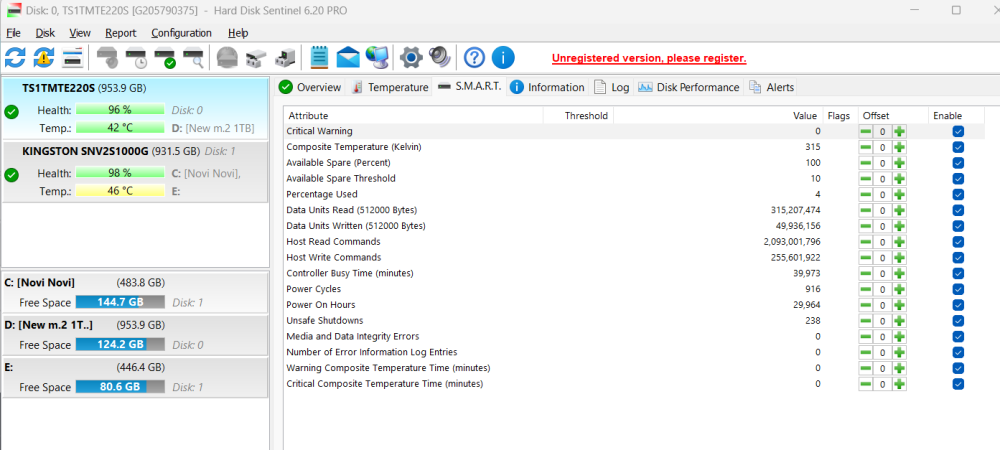Open the File menu

click(13, 33)
